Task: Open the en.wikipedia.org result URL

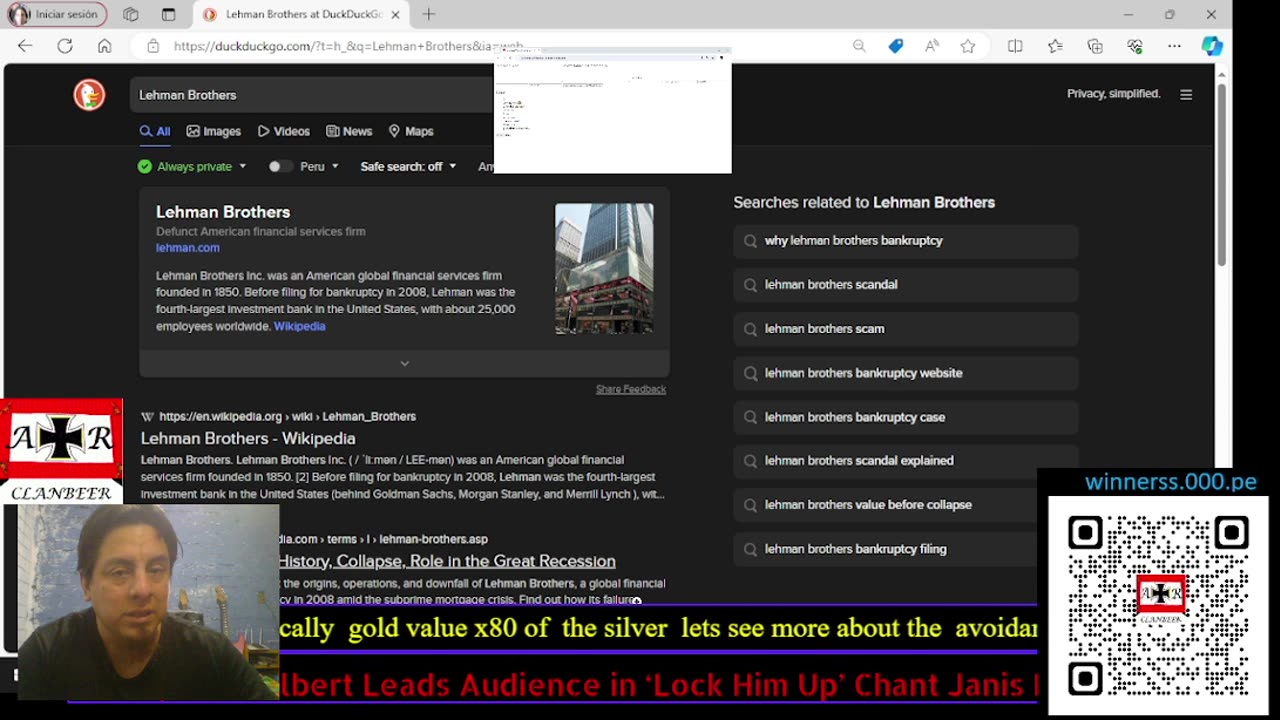Action: click(287, 416)
